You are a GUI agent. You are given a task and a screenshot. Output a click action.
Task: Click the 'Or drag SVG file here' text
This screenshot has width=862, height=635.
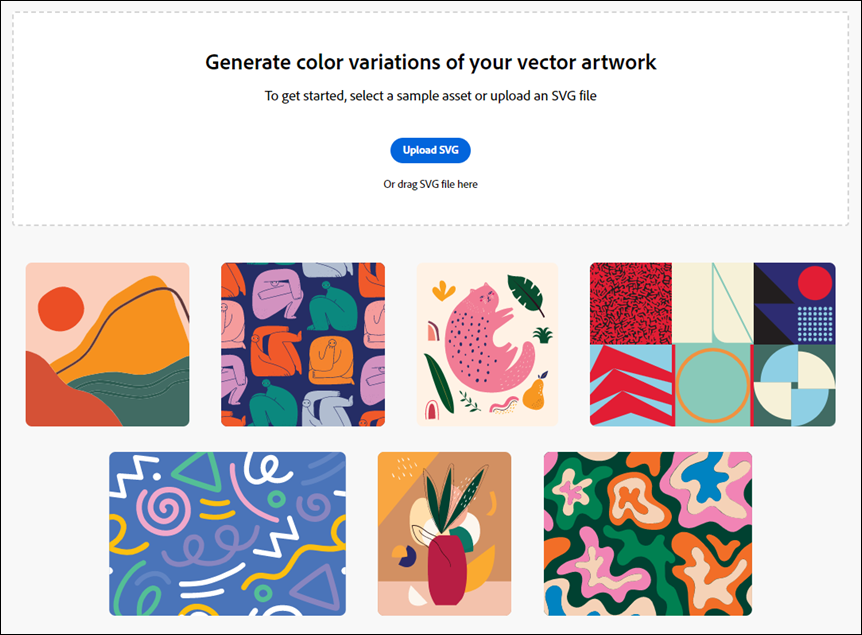coord(430,184)
